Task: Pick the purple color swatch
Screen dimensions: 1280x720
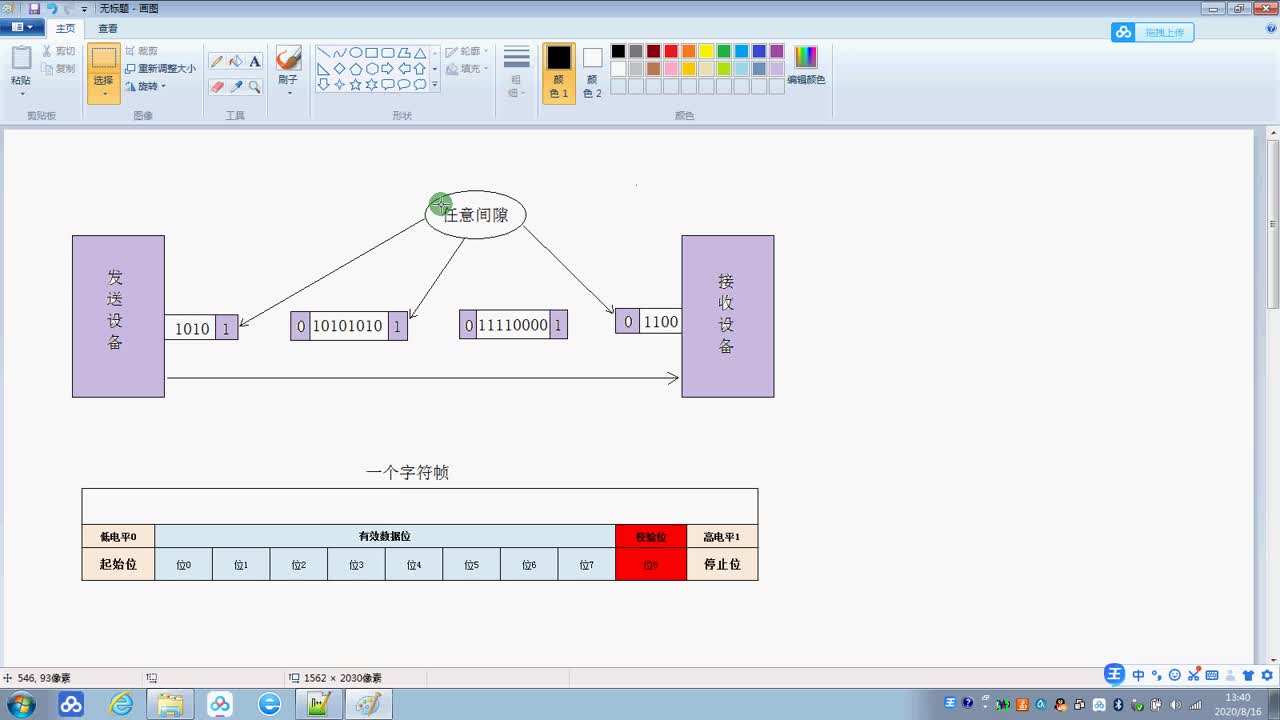Action: pyautogui.click(x=777, y=51)
